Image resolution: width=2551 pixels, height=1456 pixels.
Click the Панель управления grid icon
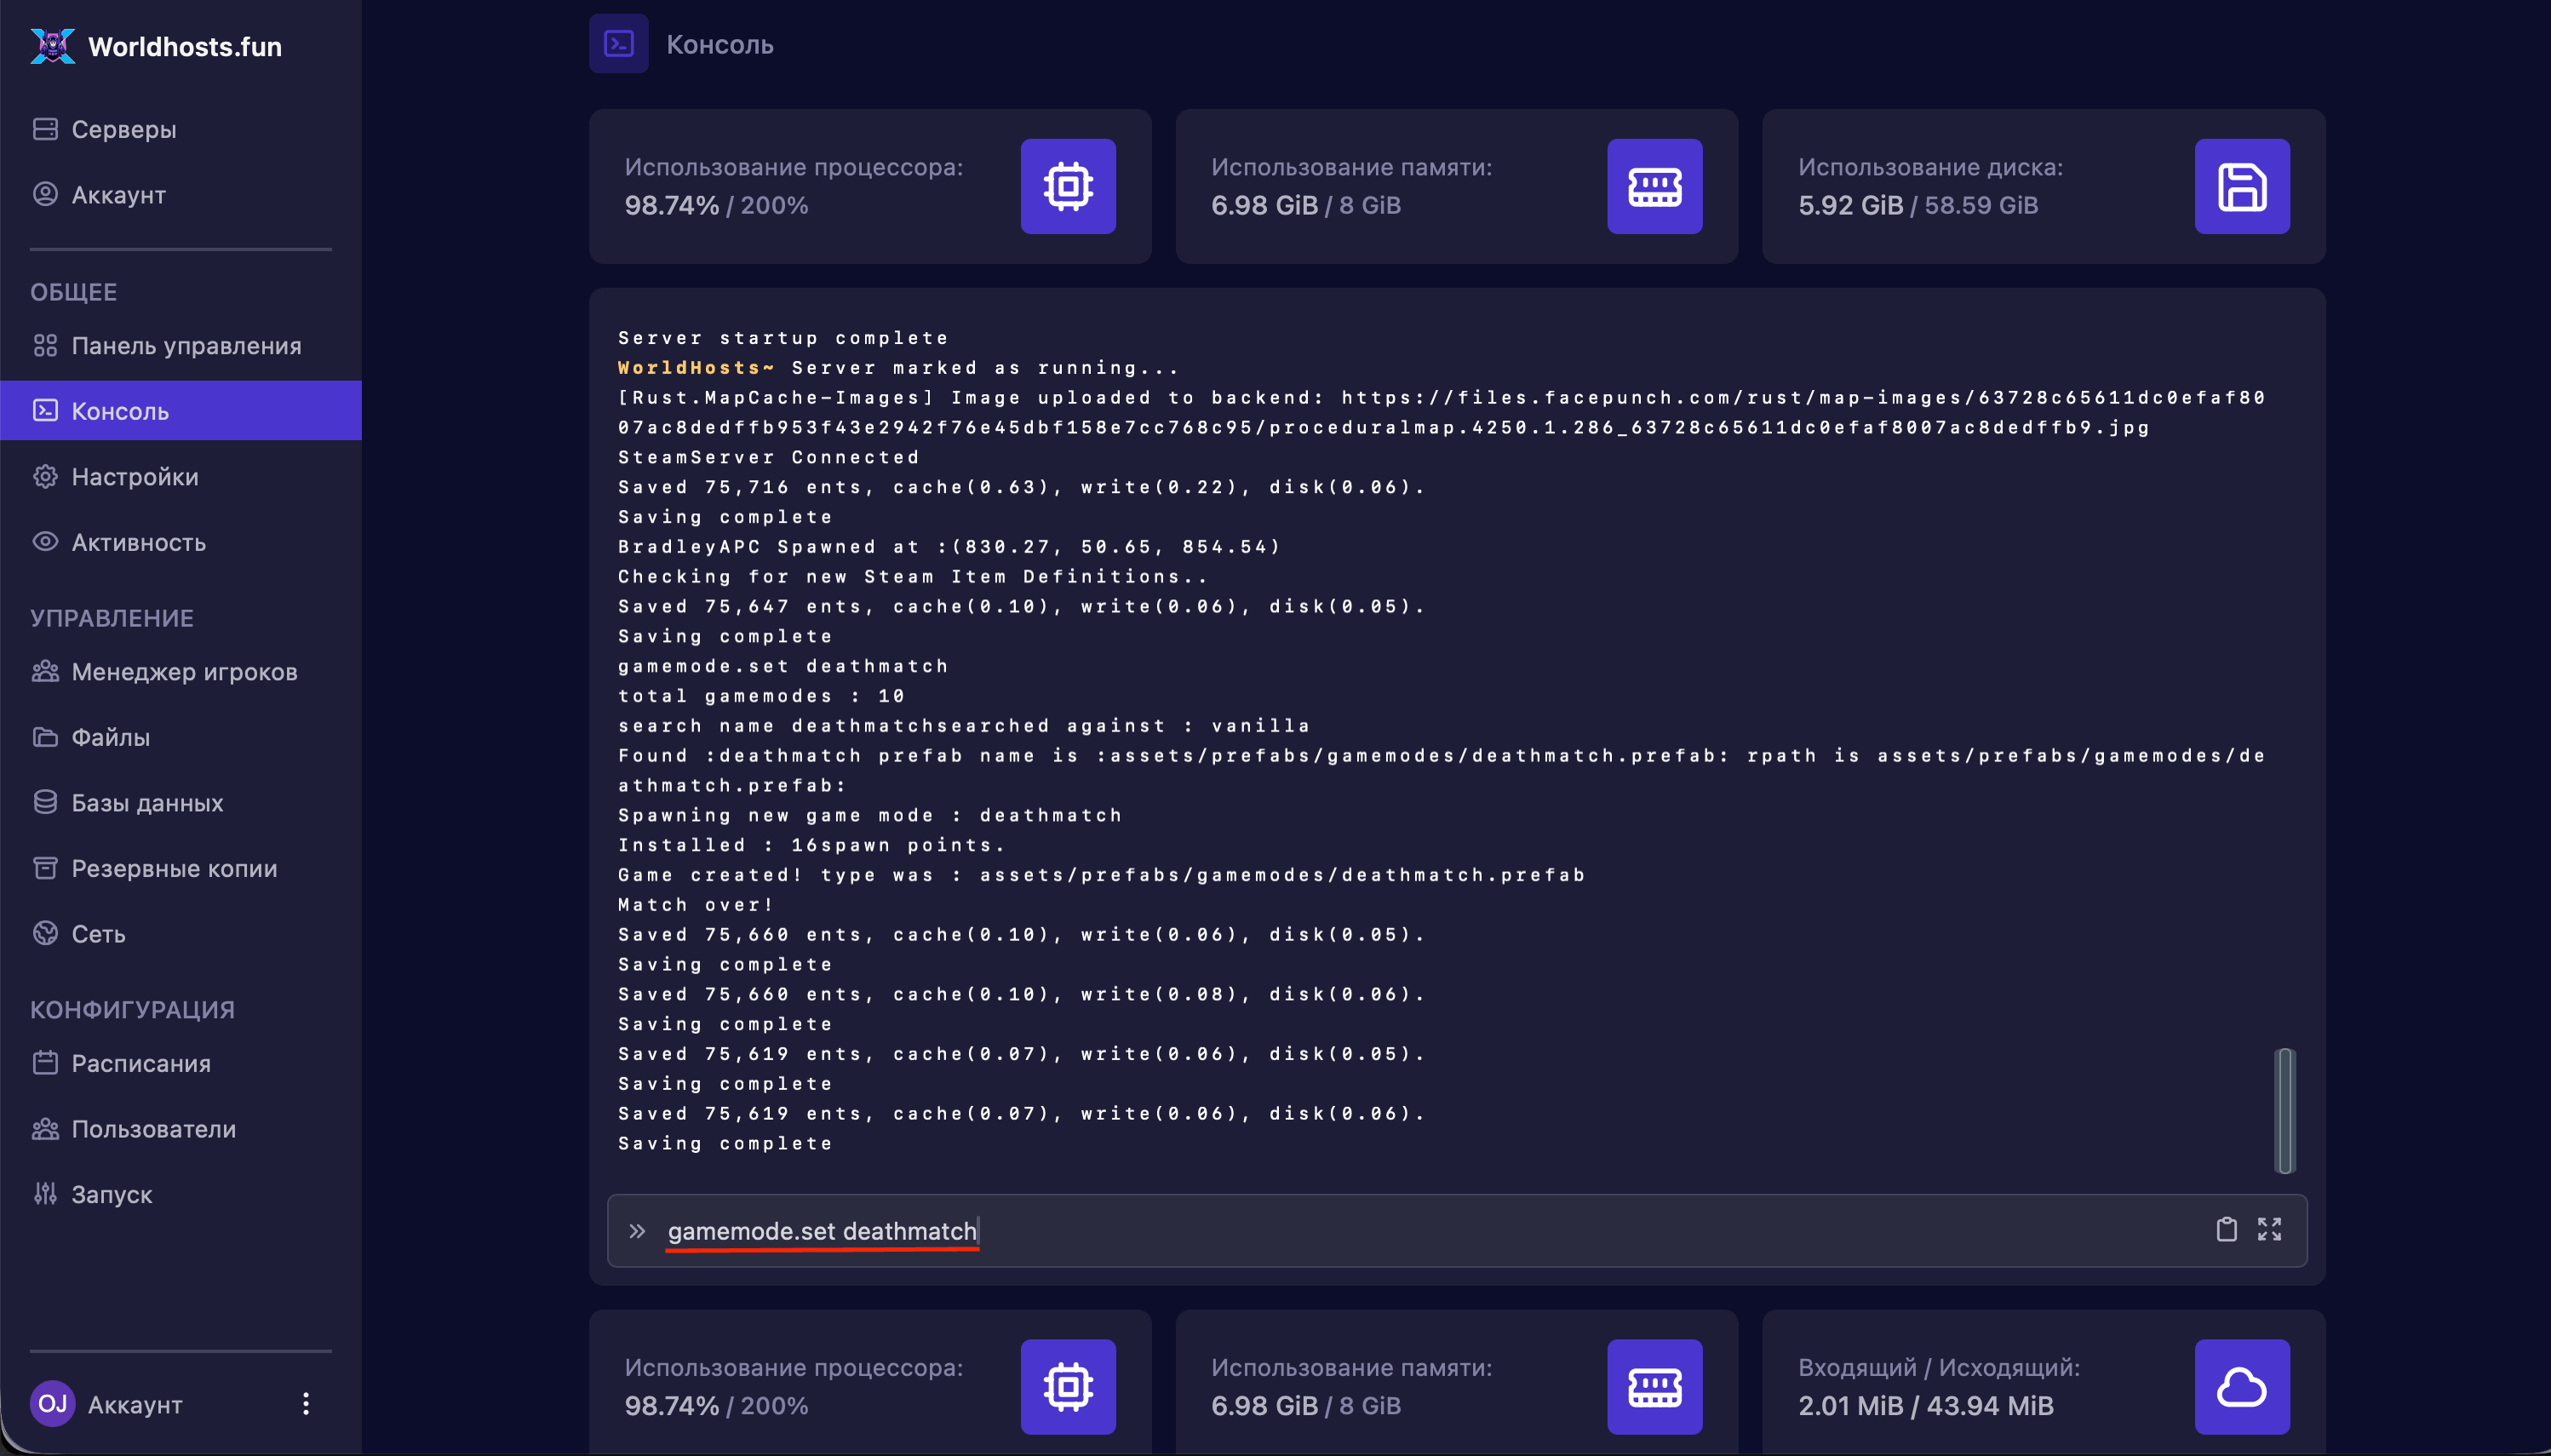click(45, 345)
